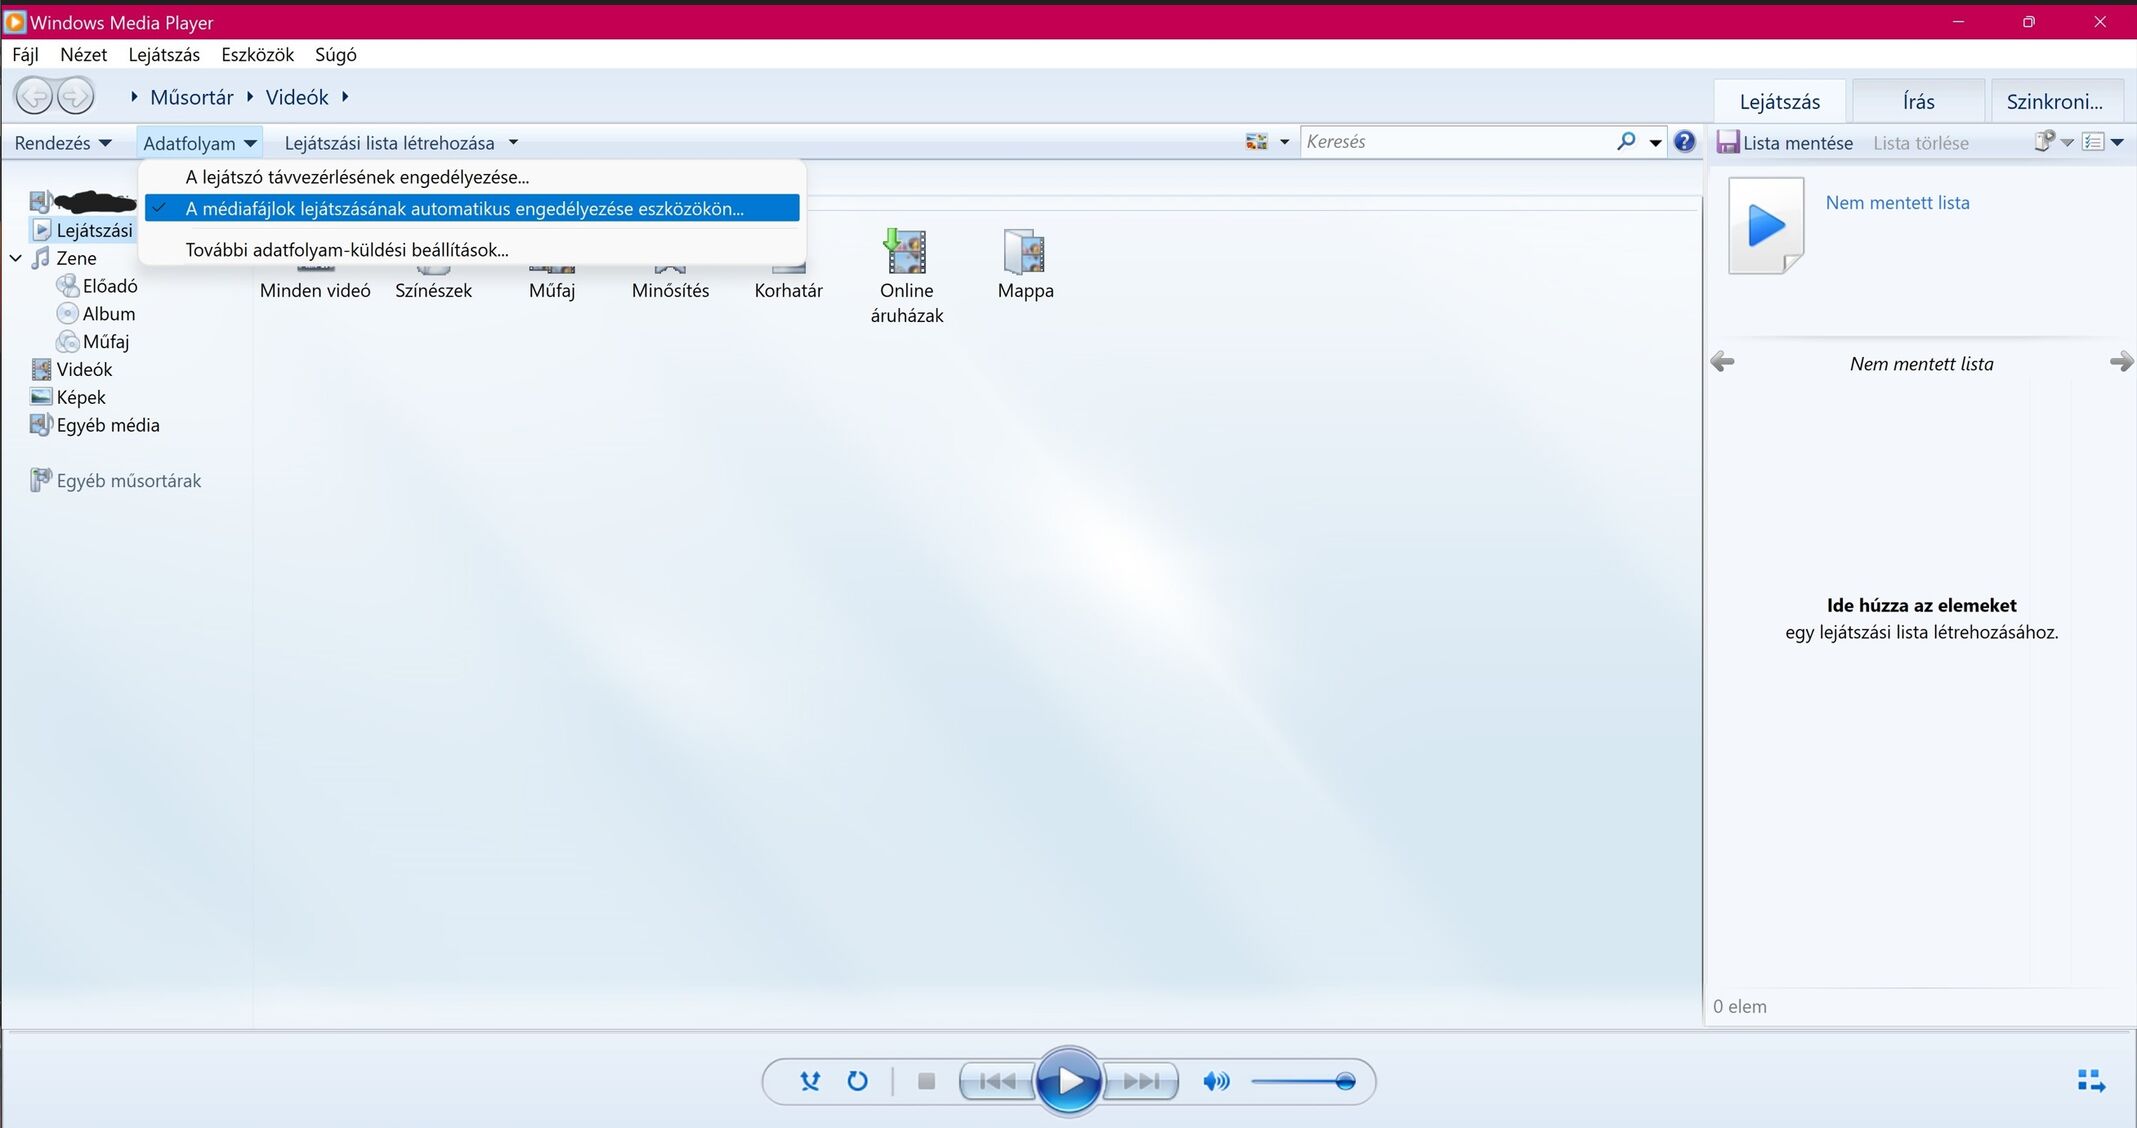Click the Online áruházak icon
The image size is (2137, 1128).
pos(906,252)
